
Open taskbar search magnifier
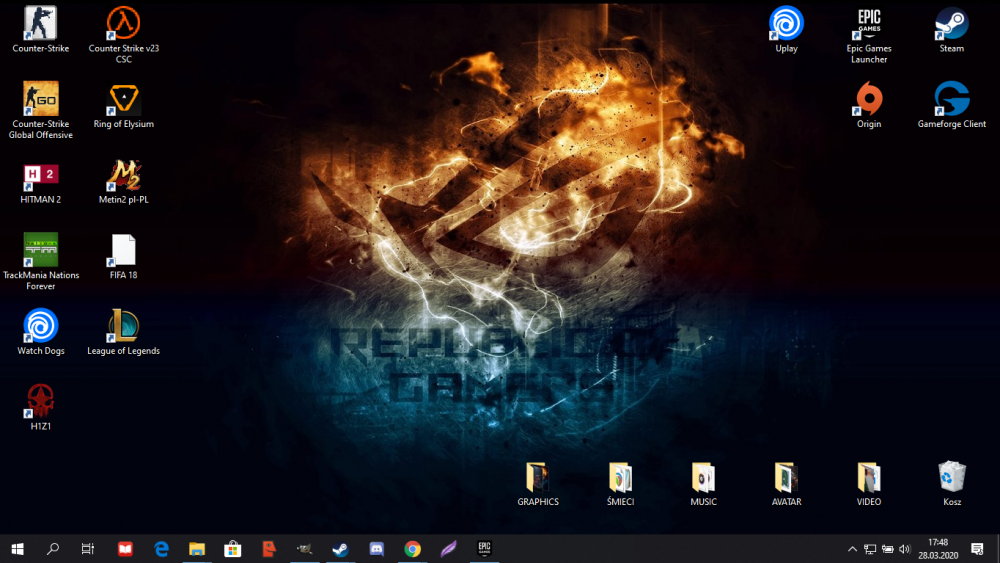[53, 549]
